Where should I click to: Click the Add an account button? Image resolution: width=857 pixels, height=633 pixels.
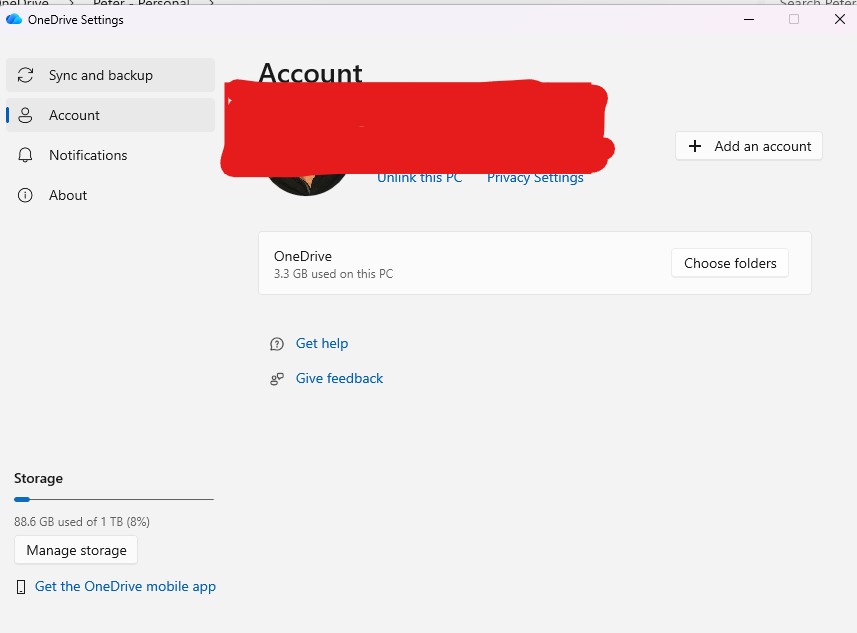click(749, 146)
